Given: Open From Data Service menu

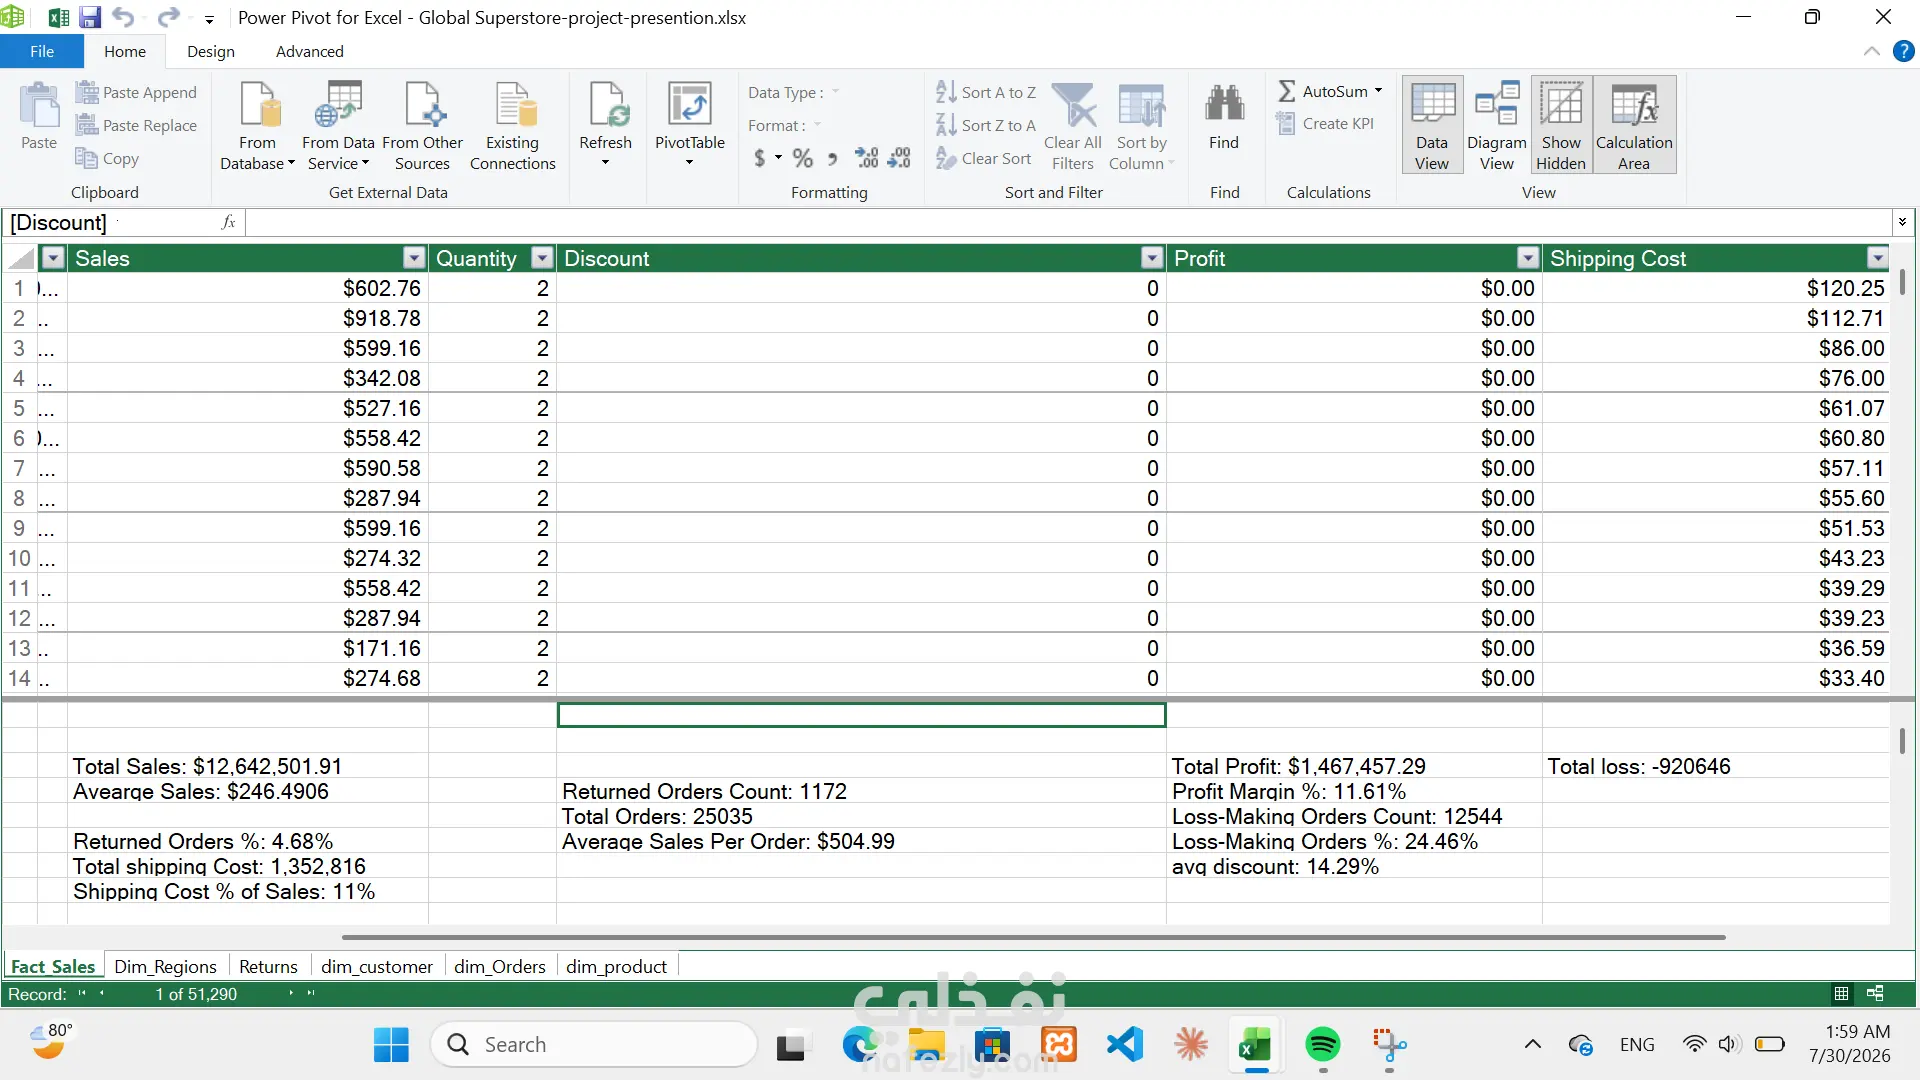Looking at the screenshot, I should 338,126.
